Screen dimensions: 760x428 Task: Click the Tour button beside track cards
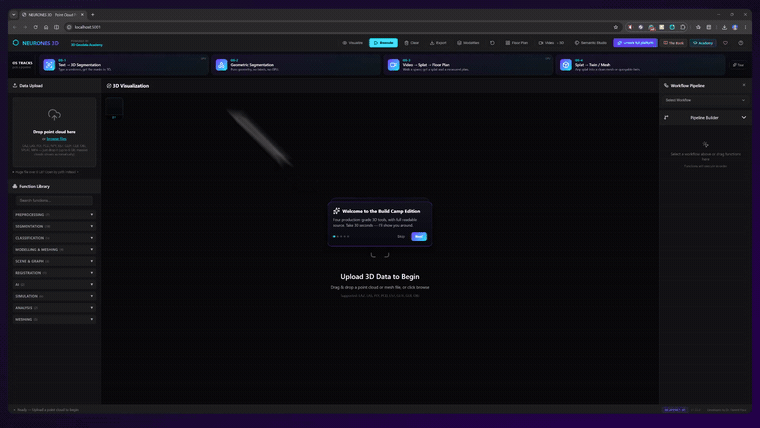(738, 64)
